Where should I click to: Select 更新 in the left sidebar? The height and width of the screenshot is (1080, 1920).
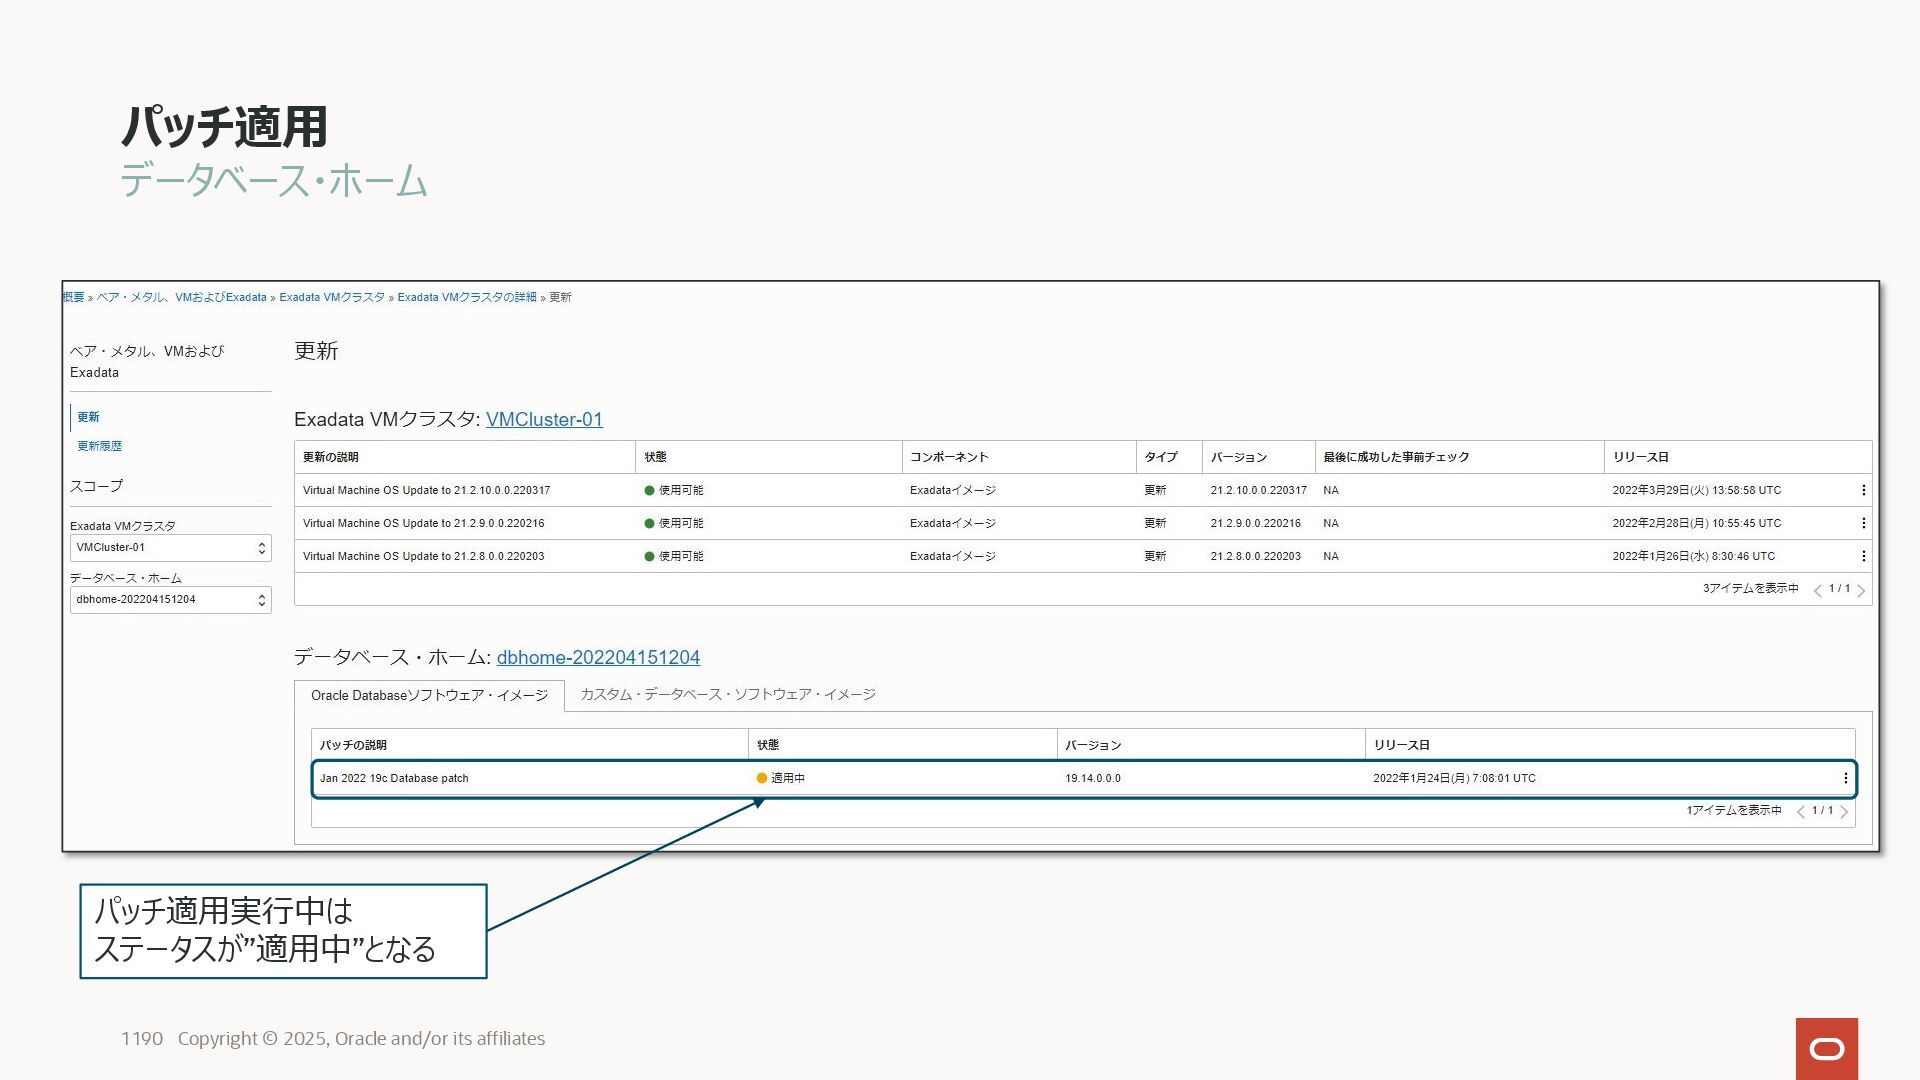pyautogui.click(x=89, y=417)
